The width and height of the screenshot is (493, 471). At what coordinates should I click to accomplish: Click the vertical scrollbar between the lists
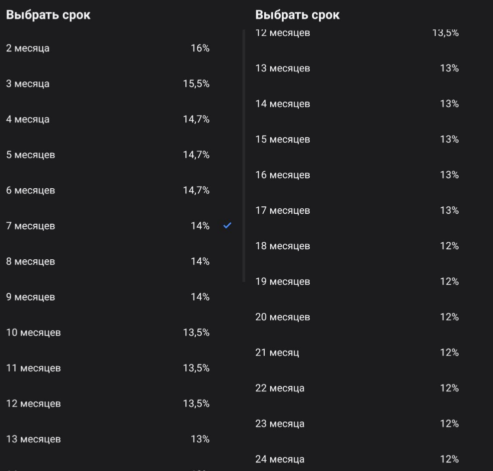pyautogui.click(x=244, y=156)
